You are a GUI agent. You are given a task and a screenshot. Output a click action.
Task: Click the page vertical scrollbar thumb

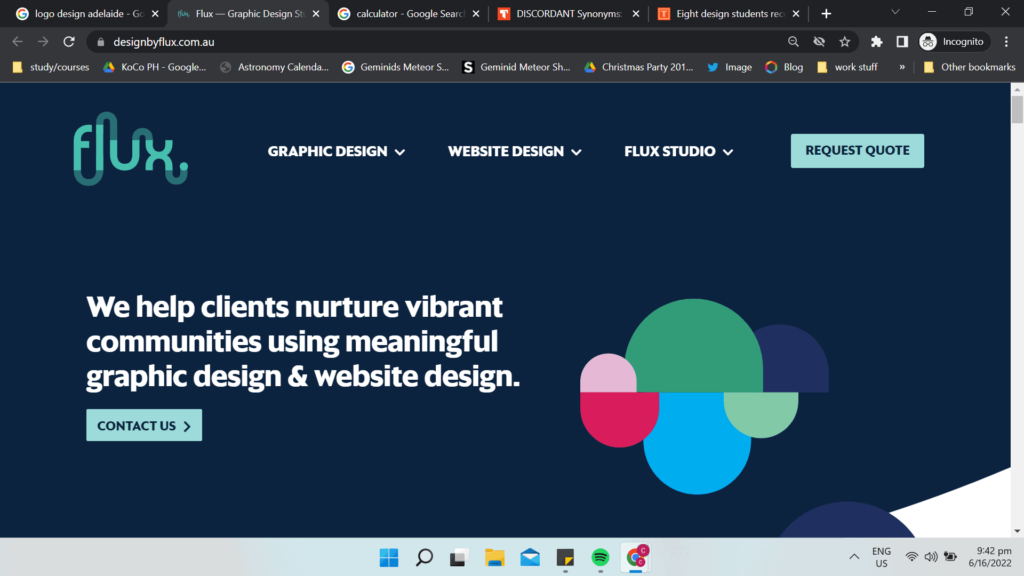pyautogui.click(x=1017, y=109)
